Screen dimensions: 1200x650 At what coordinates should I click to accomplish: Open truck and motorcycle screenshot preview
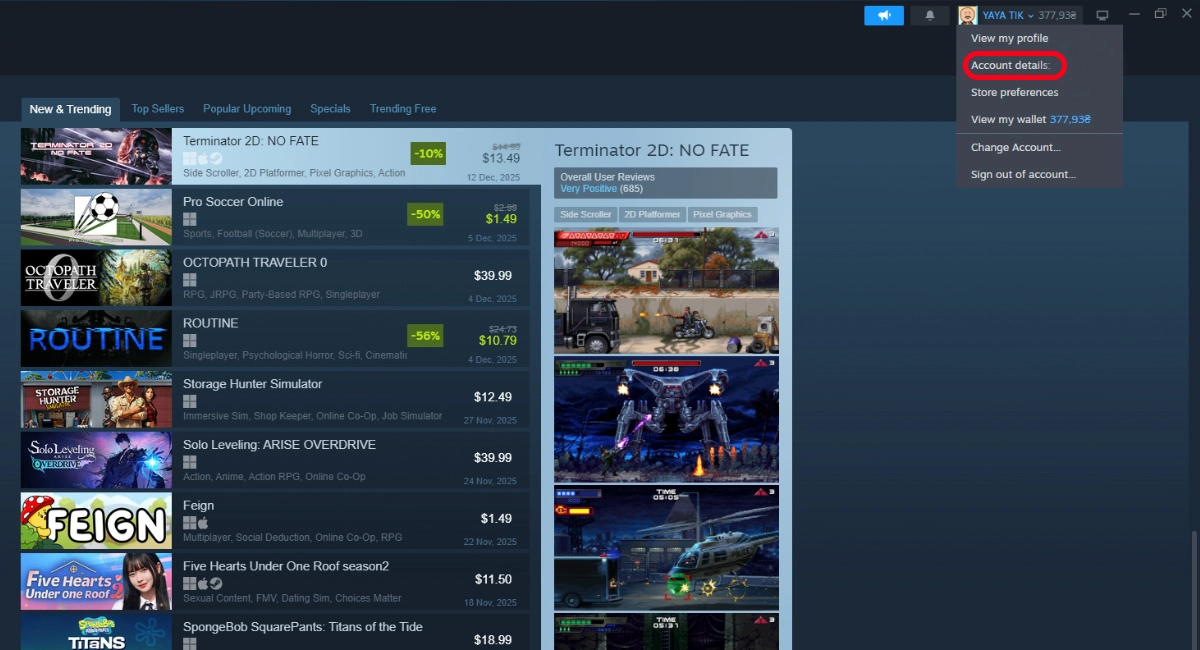(x=666, y=290)
